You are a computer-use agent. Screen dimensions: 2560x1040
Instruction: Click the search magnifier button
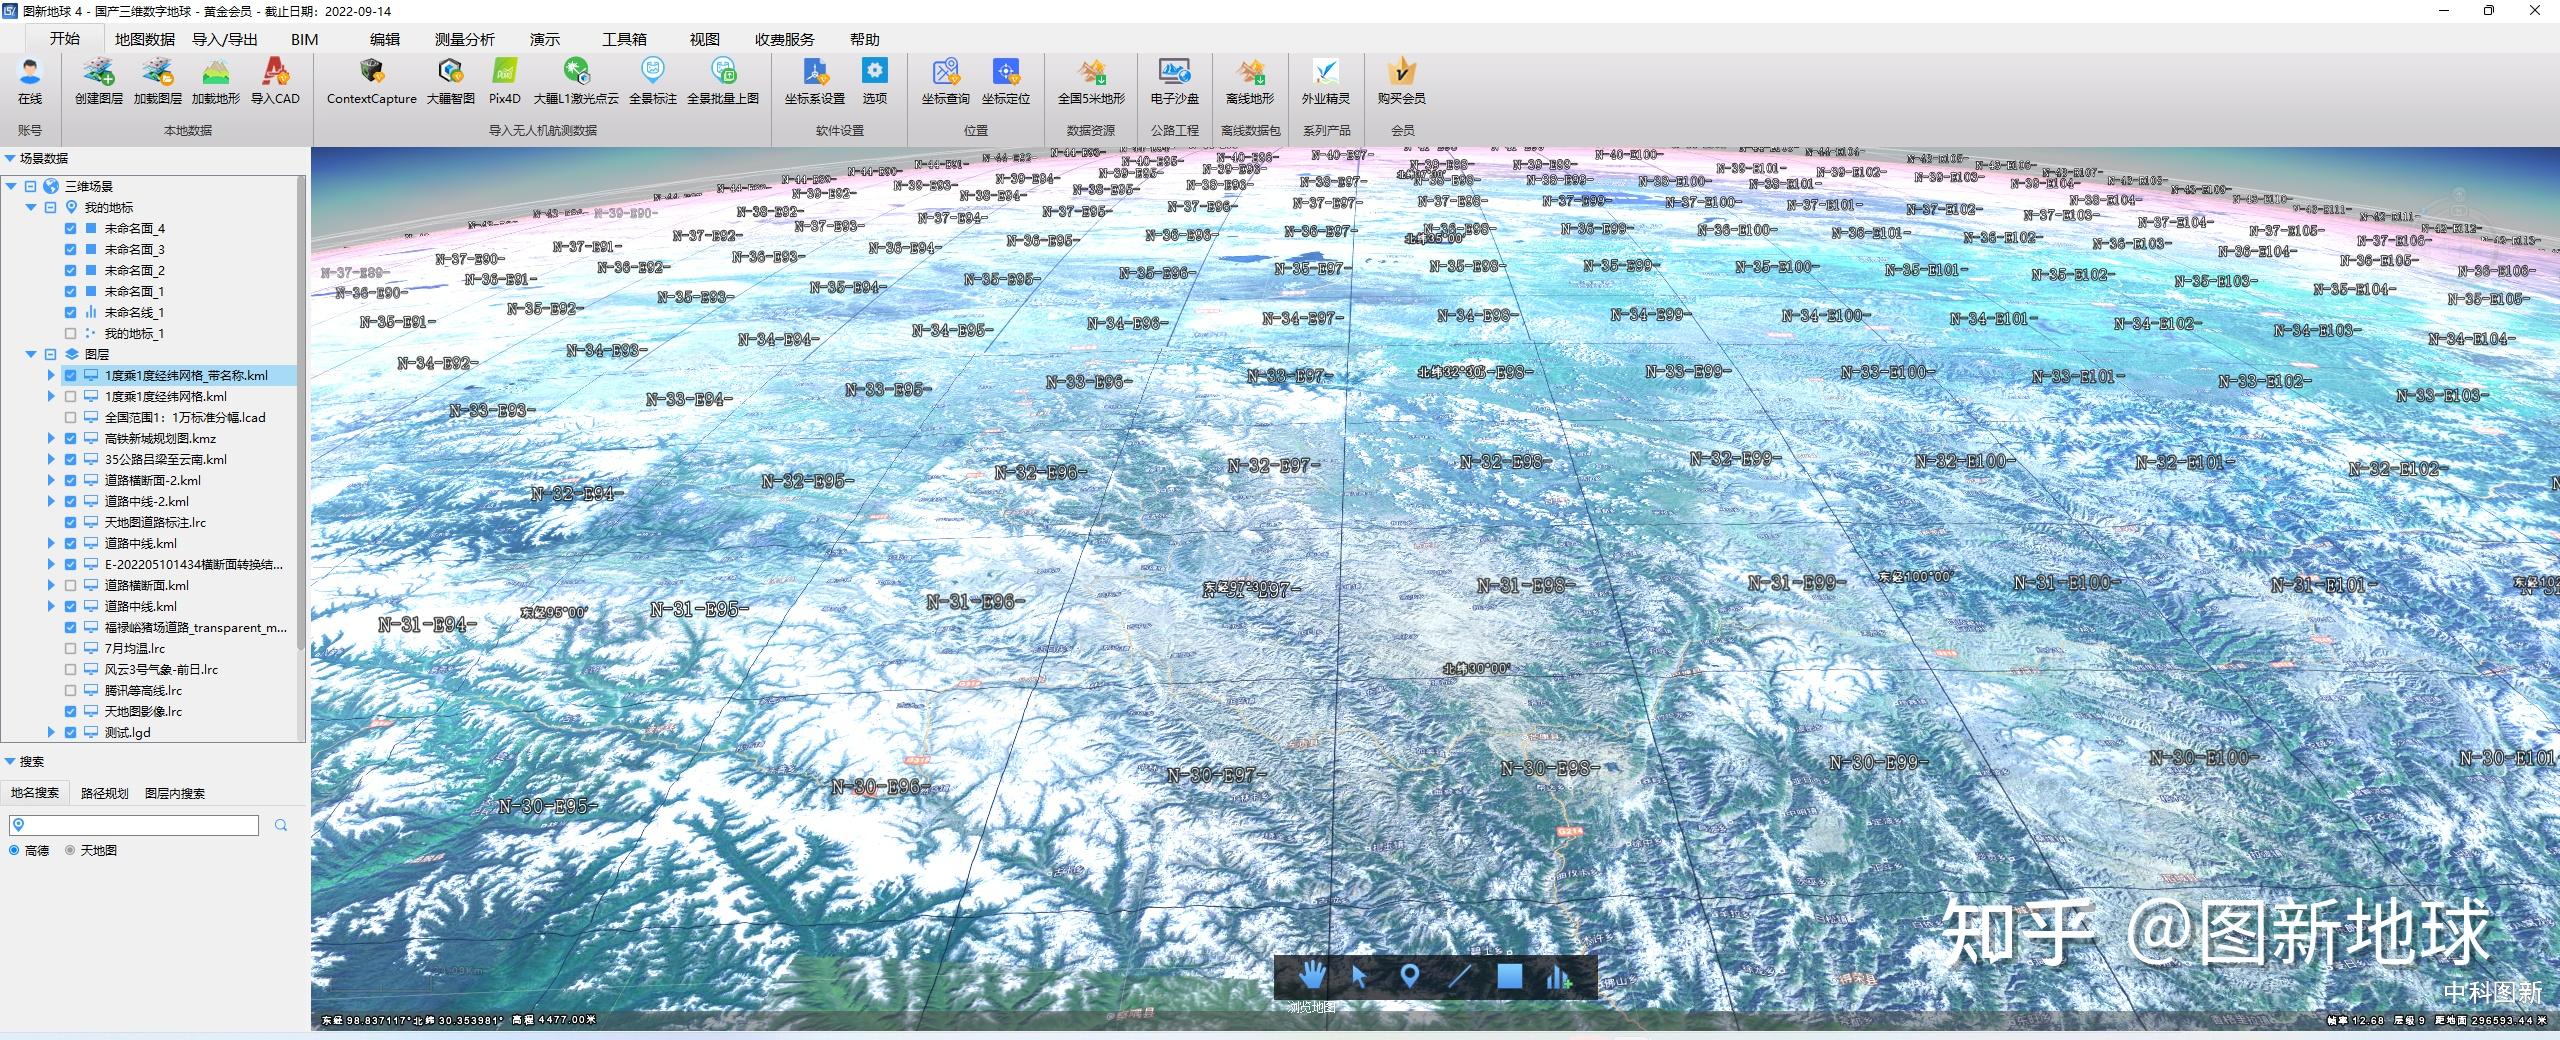click(281, 825)
